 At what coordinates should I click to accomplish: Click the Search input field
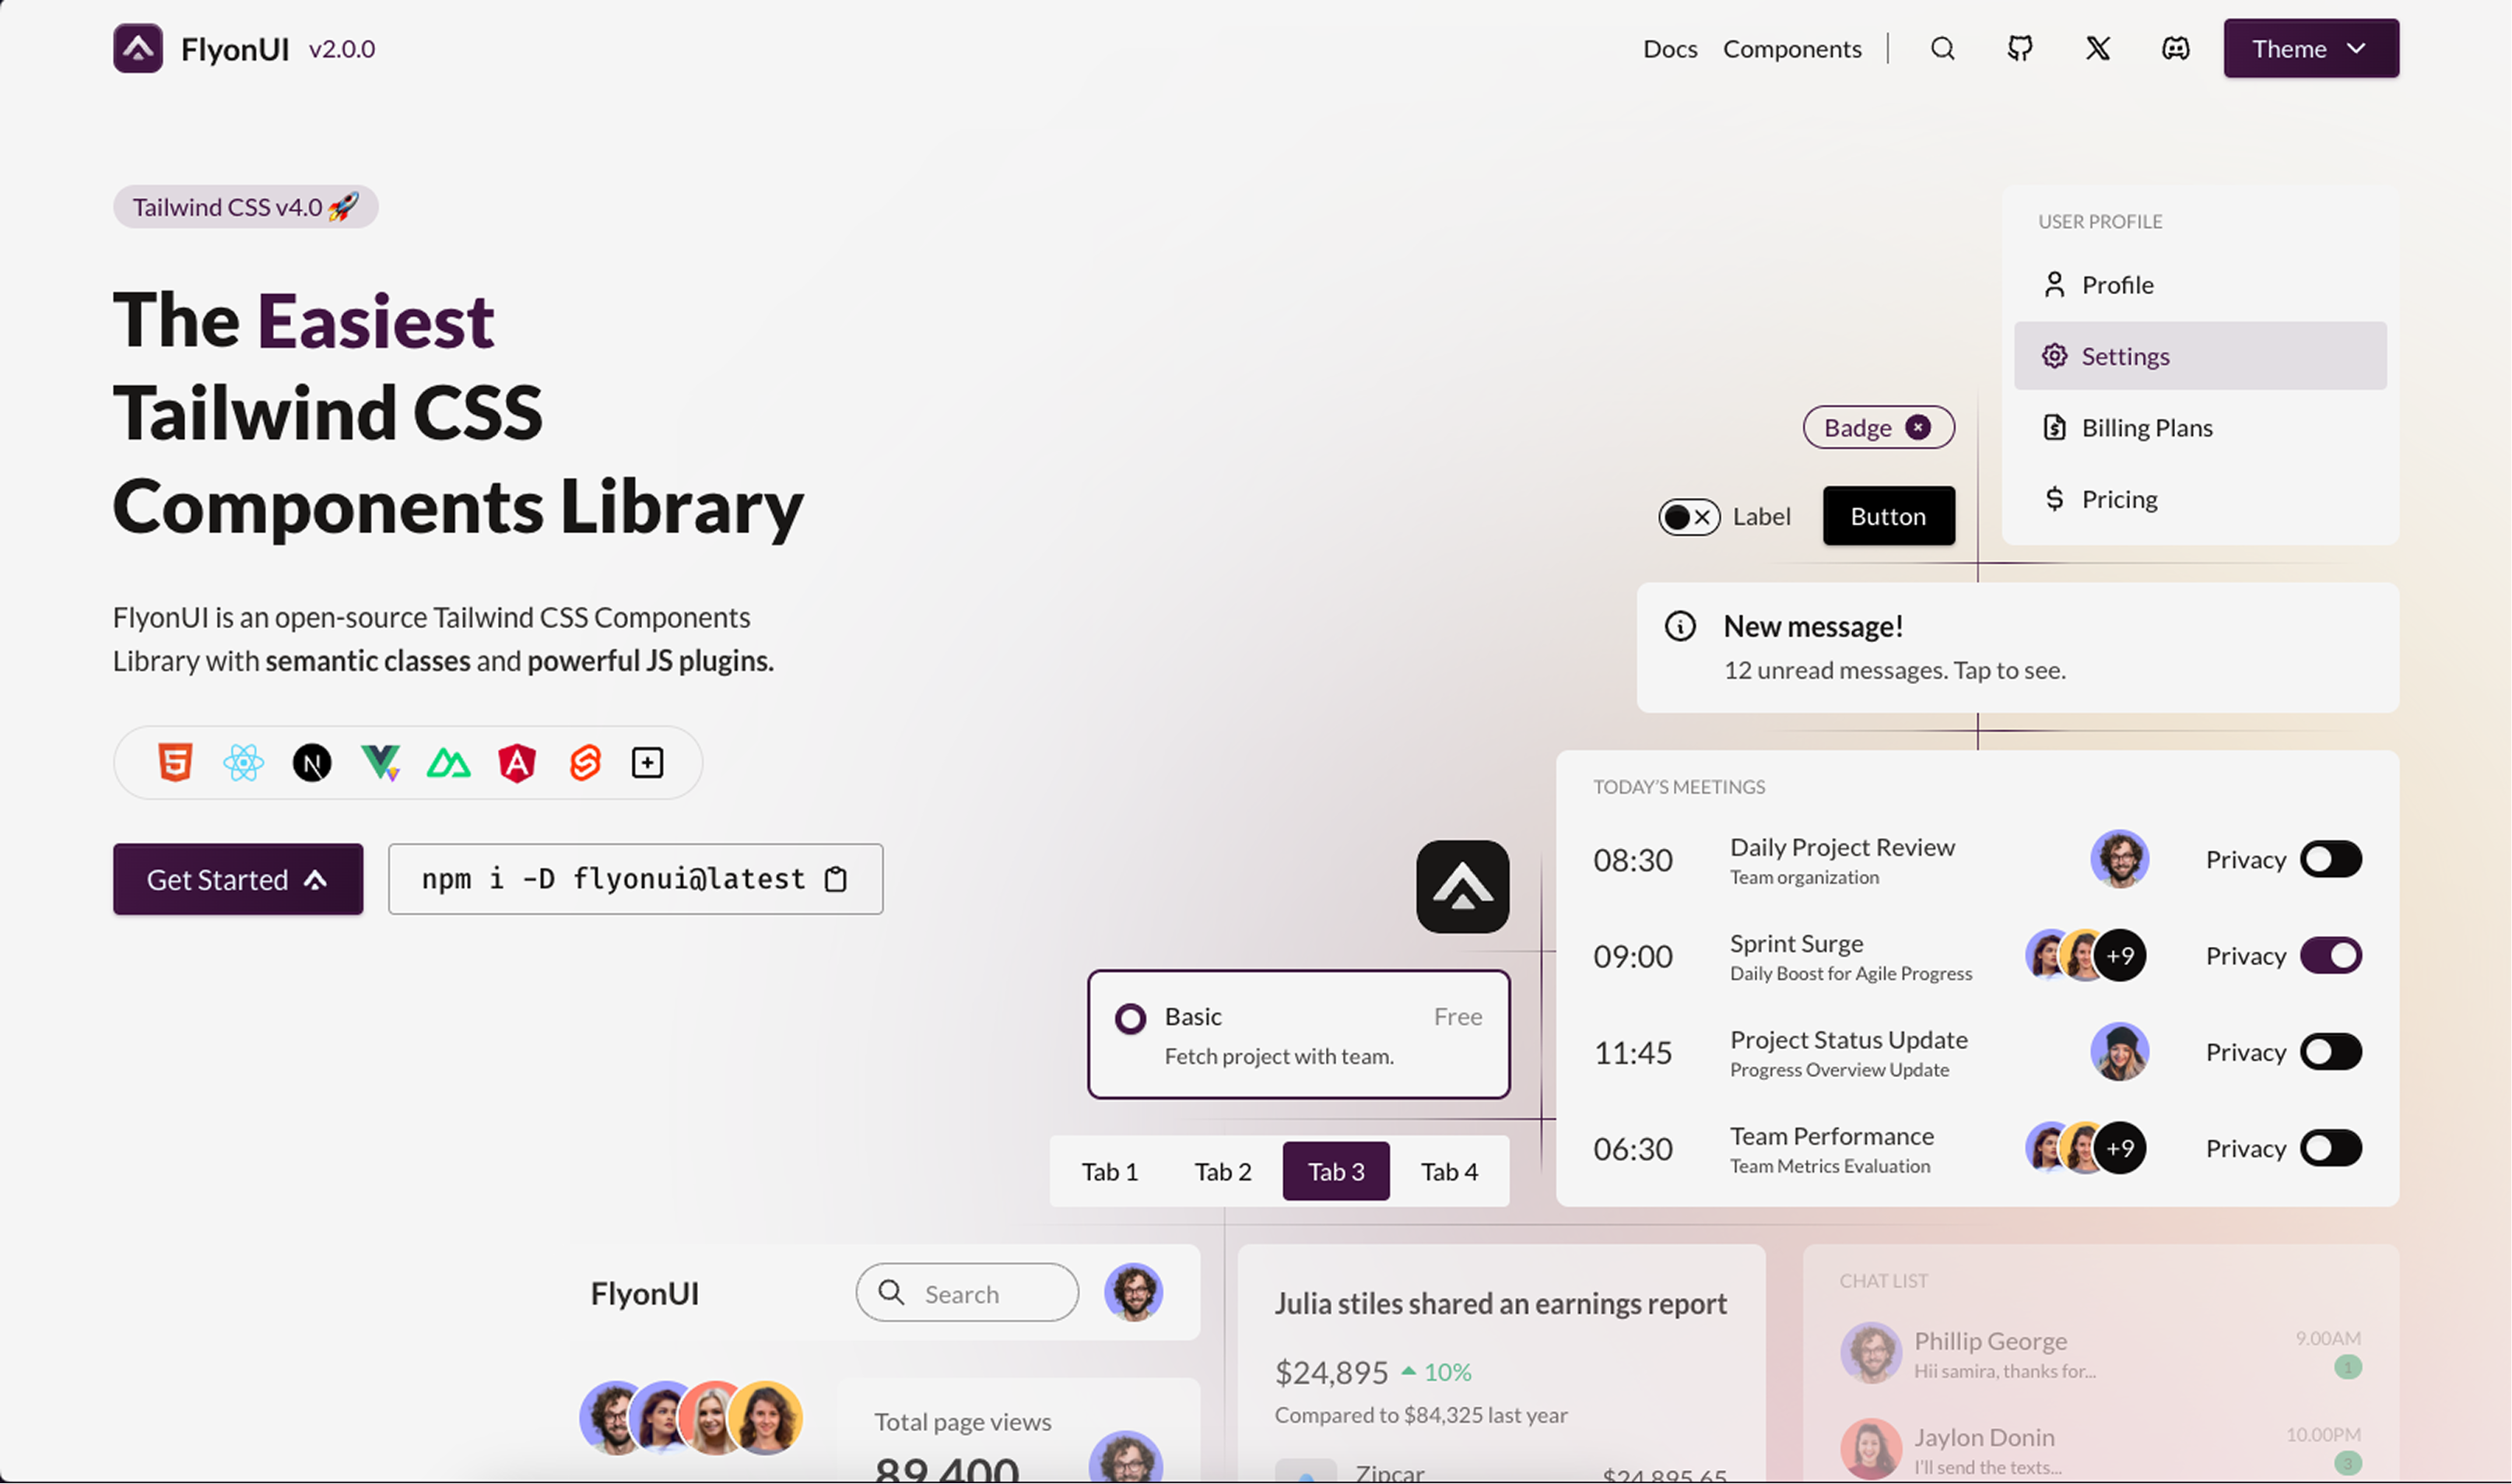tap(967, 1293)
